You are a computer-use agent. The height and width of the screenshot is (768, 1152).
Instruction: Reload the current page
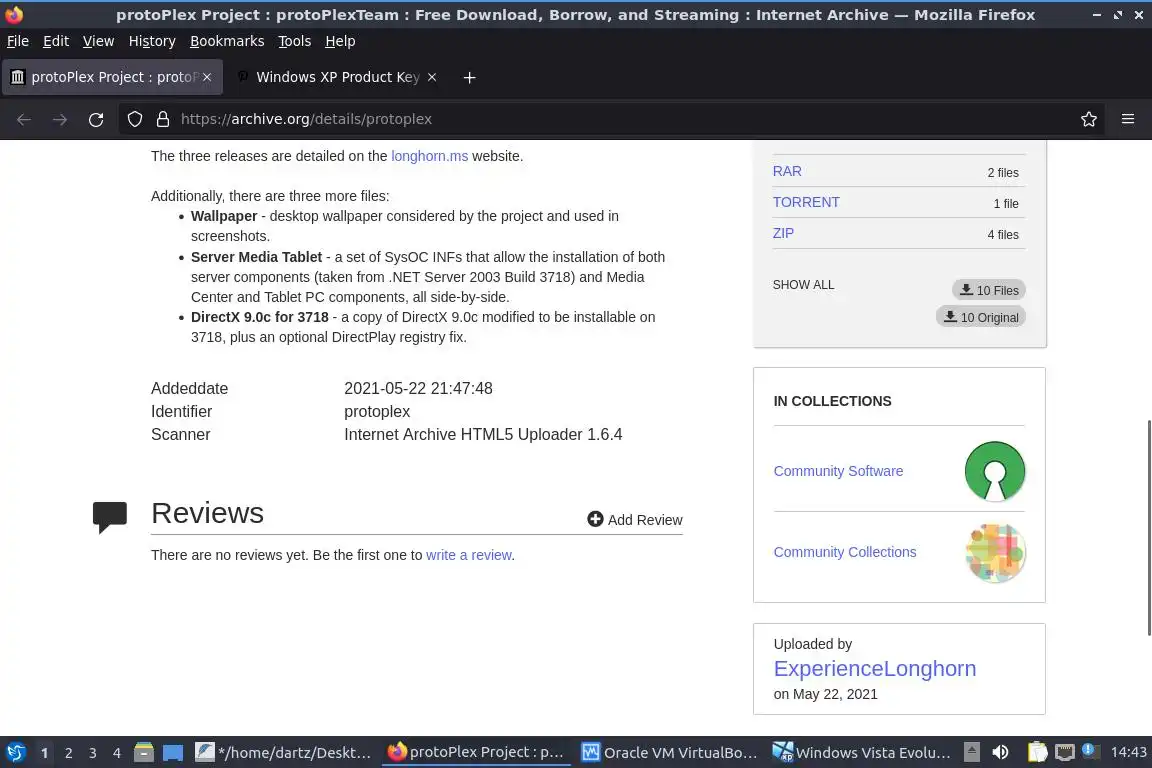click(x=96, y=119)
